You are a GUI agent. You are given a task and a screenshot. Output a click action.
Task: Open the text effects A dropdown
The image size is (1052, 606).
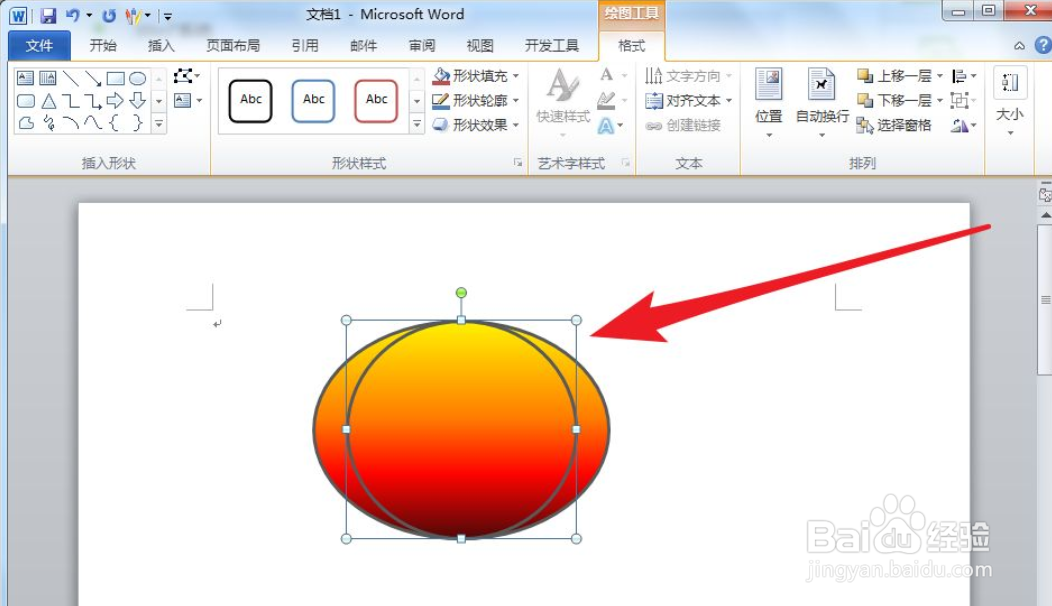(x=611, y=125)
